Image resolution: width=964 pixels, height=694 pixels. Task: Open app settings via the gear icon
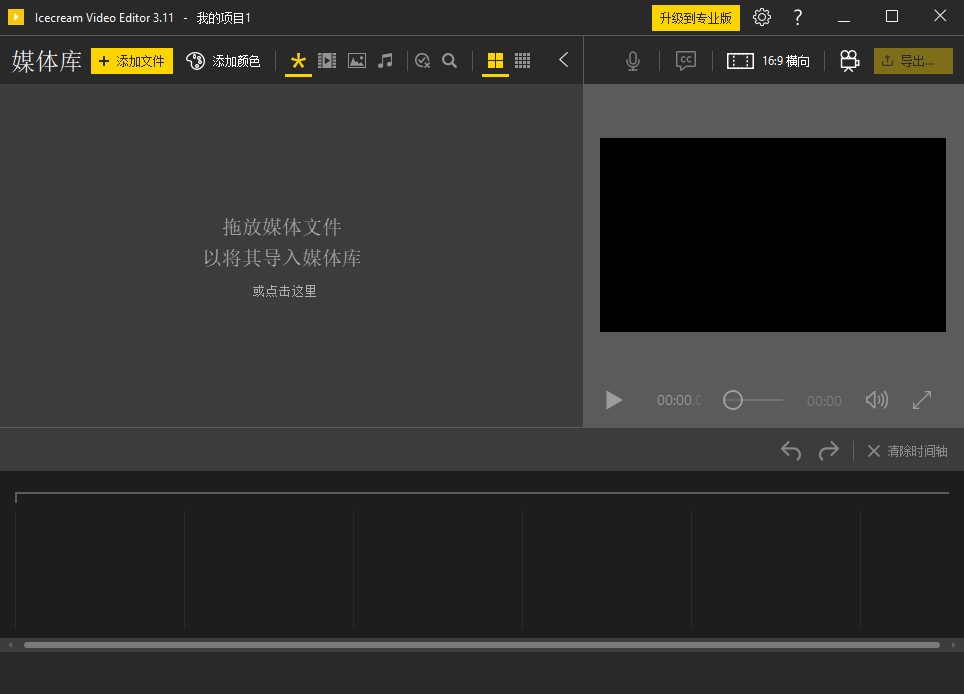click(762, 17)
